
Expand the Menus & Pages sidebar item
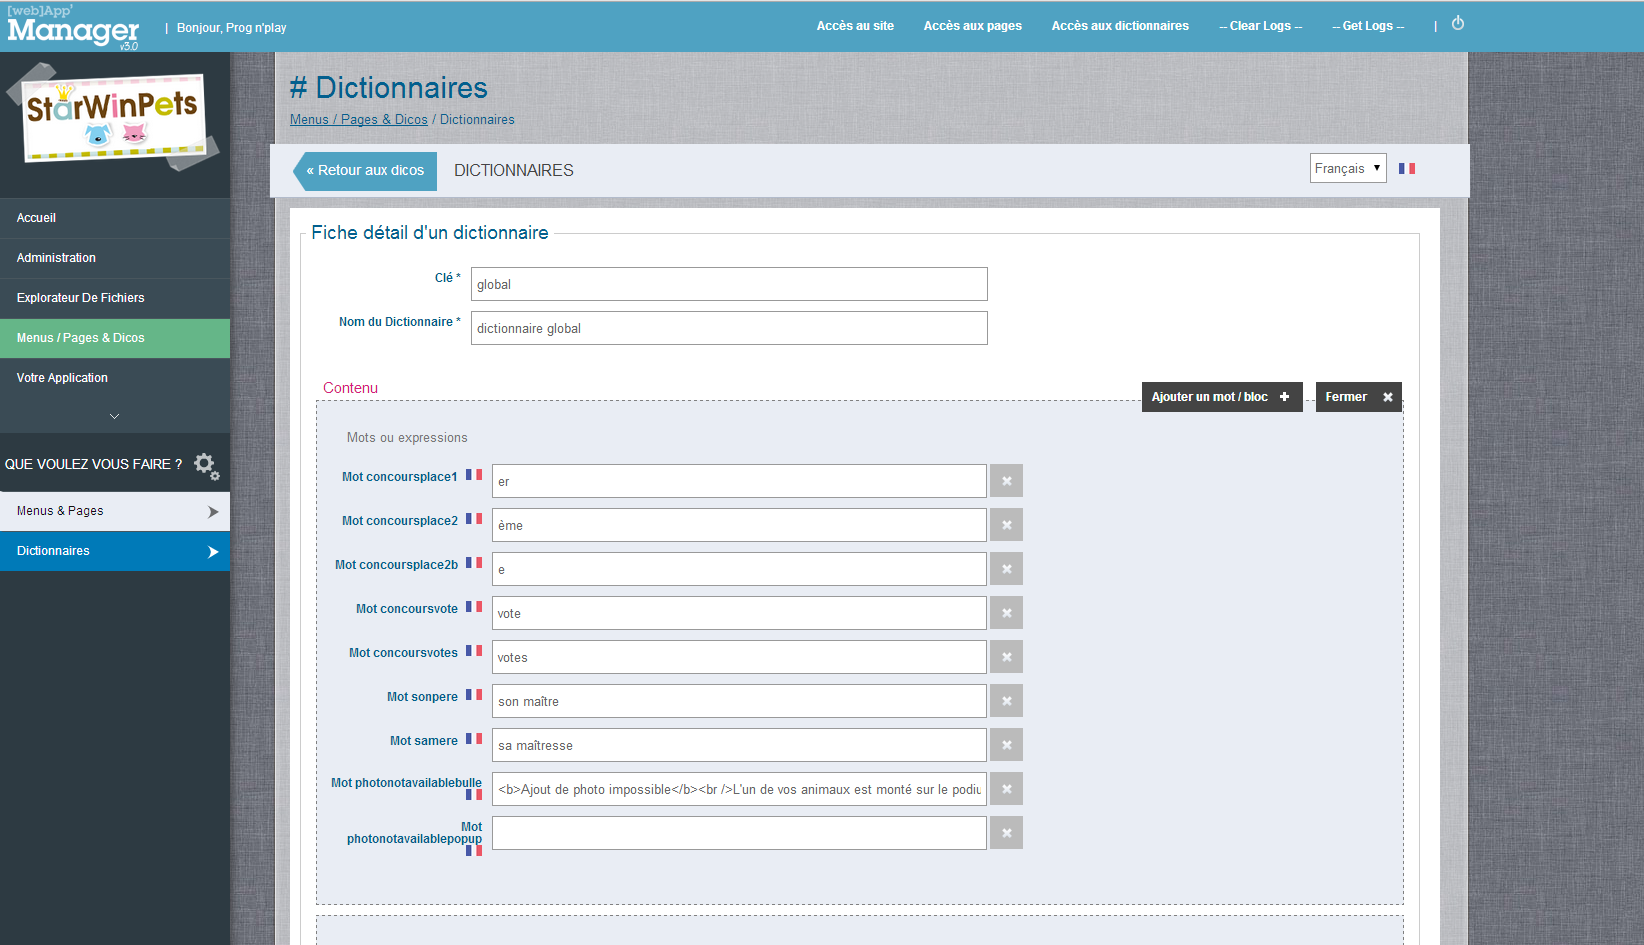pyautogui.click(x=115, y=511)
